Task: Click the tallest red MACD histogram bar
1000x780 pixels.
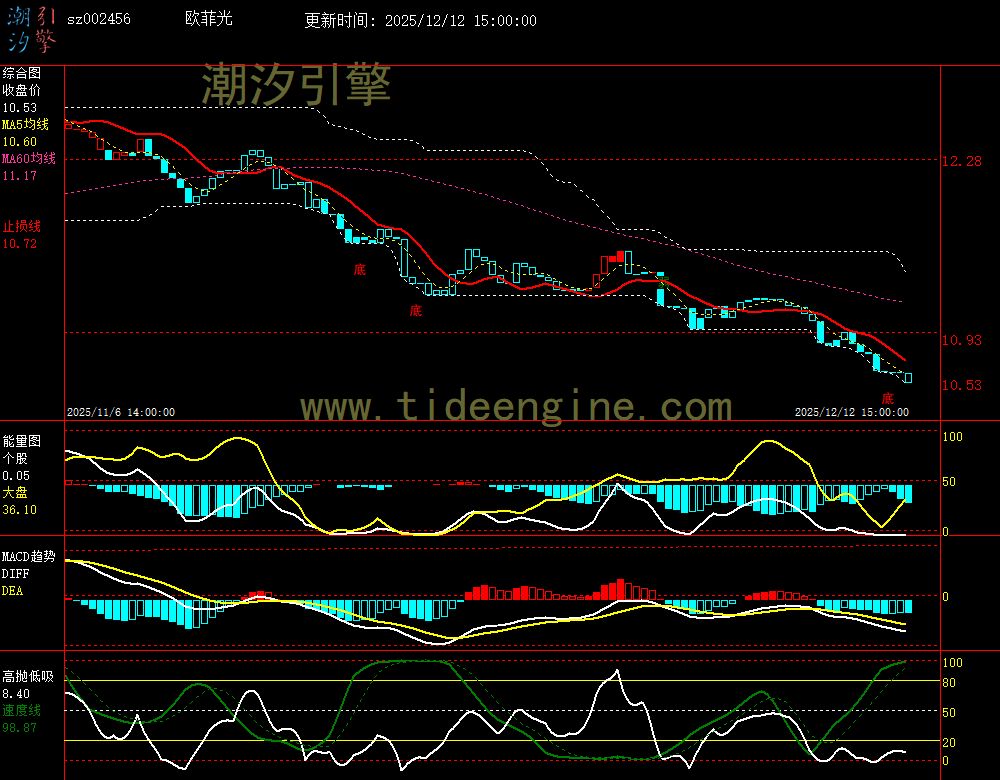Action: pyautogui.click(x=621, y=588)
